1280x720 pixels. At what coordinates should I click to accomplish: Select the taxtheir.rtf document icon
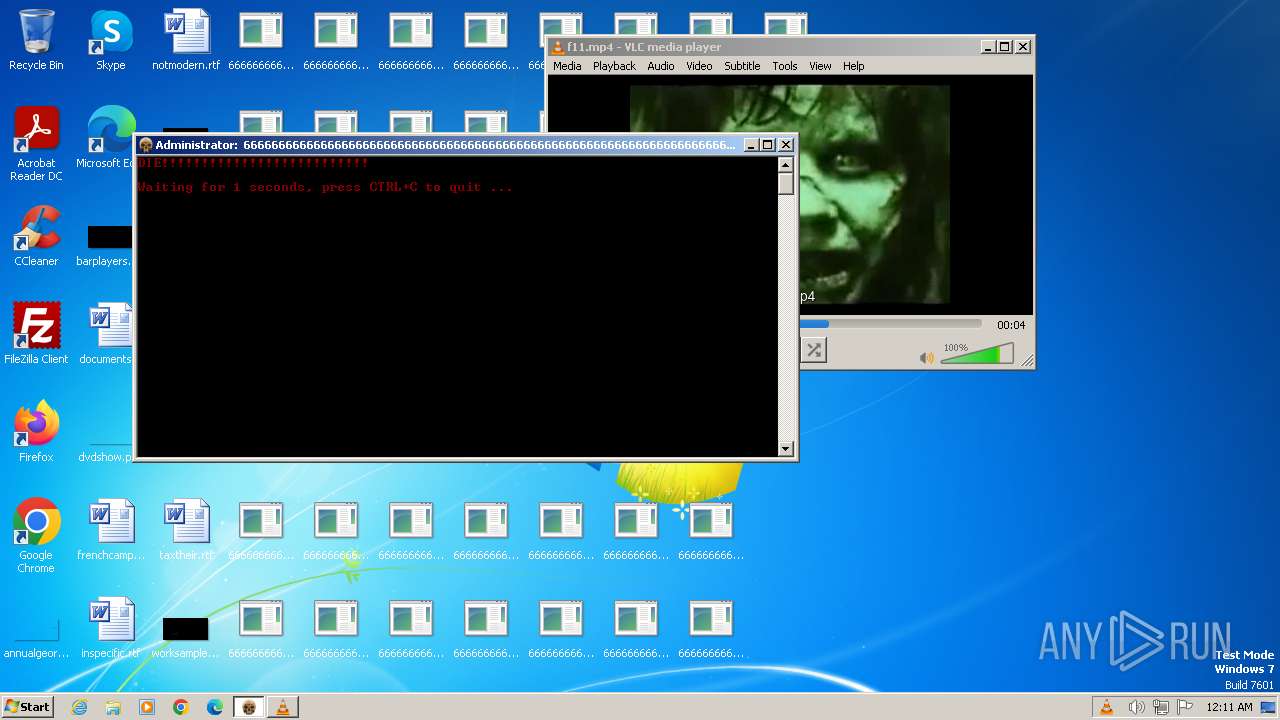coord(186,531)
